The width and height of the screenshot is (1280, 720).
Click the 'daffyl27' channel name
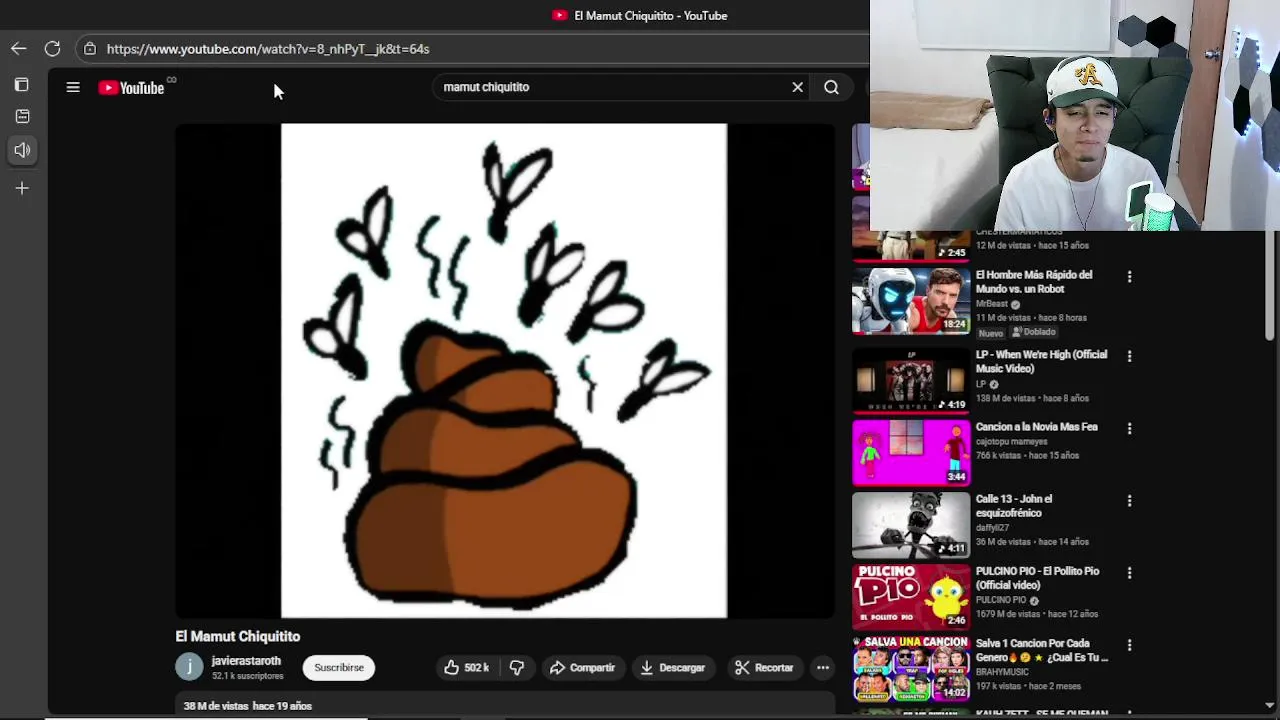(x=993, y=527)
